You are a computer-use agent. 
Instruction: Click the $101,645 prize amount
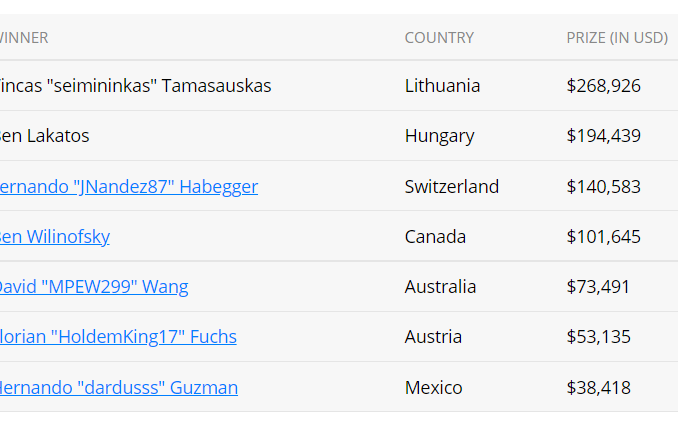[x=603, y=236]
